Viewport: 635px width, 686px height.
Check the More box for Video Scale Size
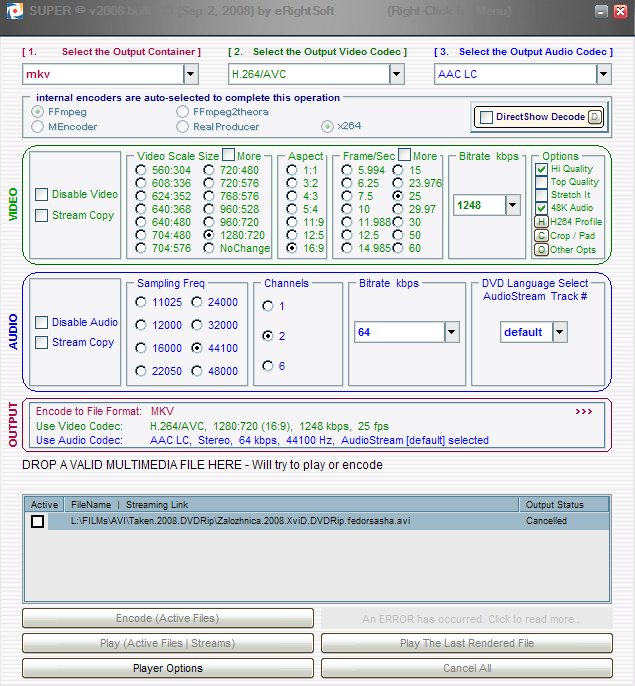tap(228, 154)
